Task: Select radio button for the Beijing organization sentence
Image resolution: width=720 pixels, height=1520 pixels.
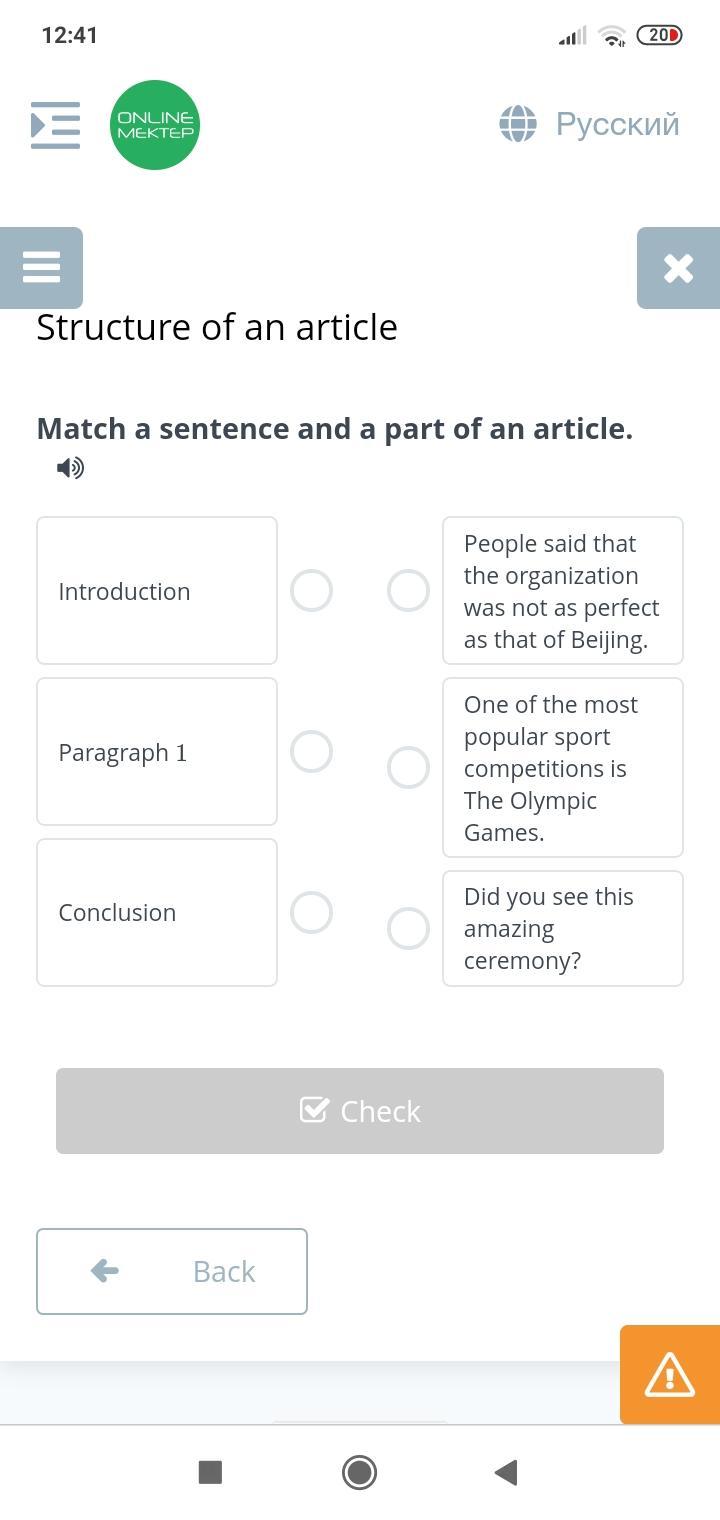Action: pos(408,591)
